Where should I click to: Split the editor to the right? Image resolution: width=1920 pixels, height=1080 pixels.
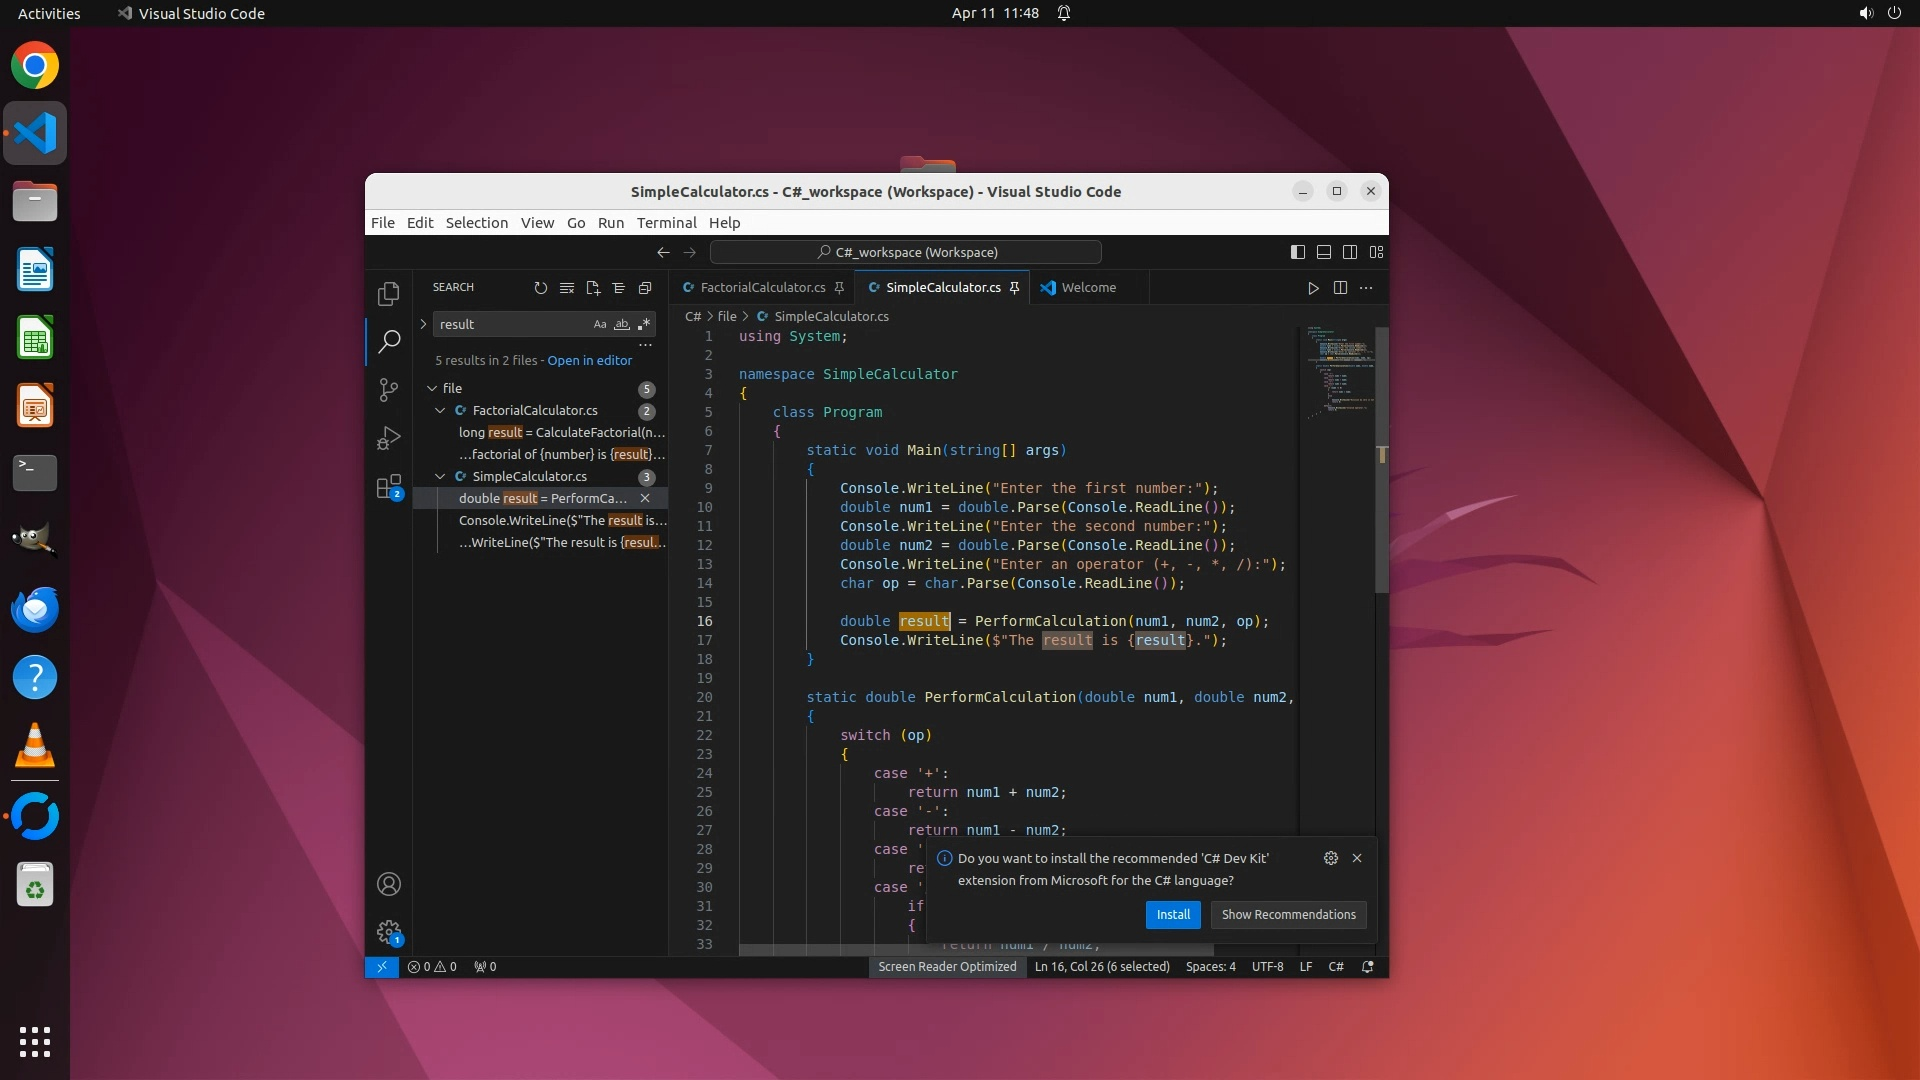(x=1340, y=288)
